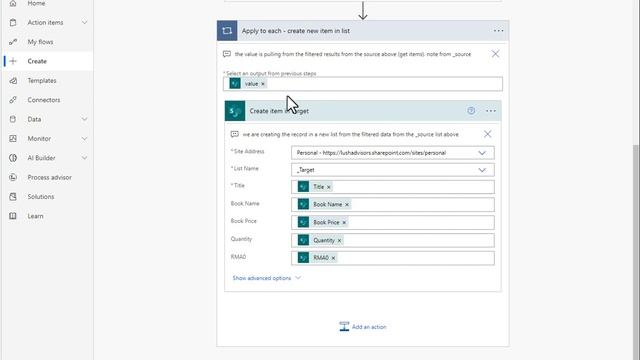Click the Apply to each loop icon

click(x=227, y=31)
